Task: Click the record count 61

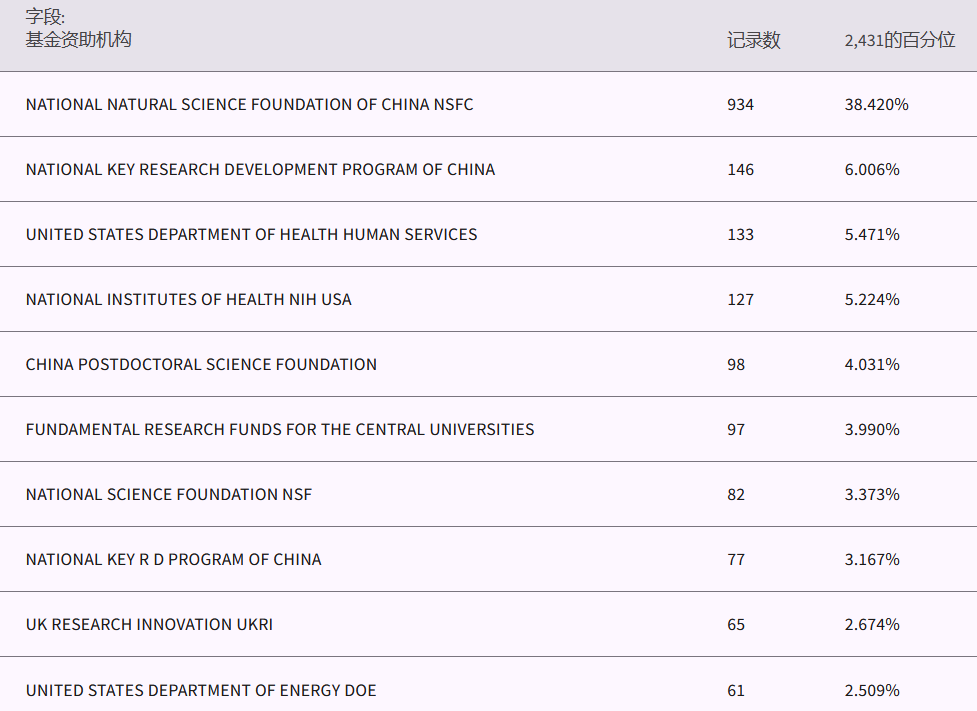Action: click(x=736, y=691)
